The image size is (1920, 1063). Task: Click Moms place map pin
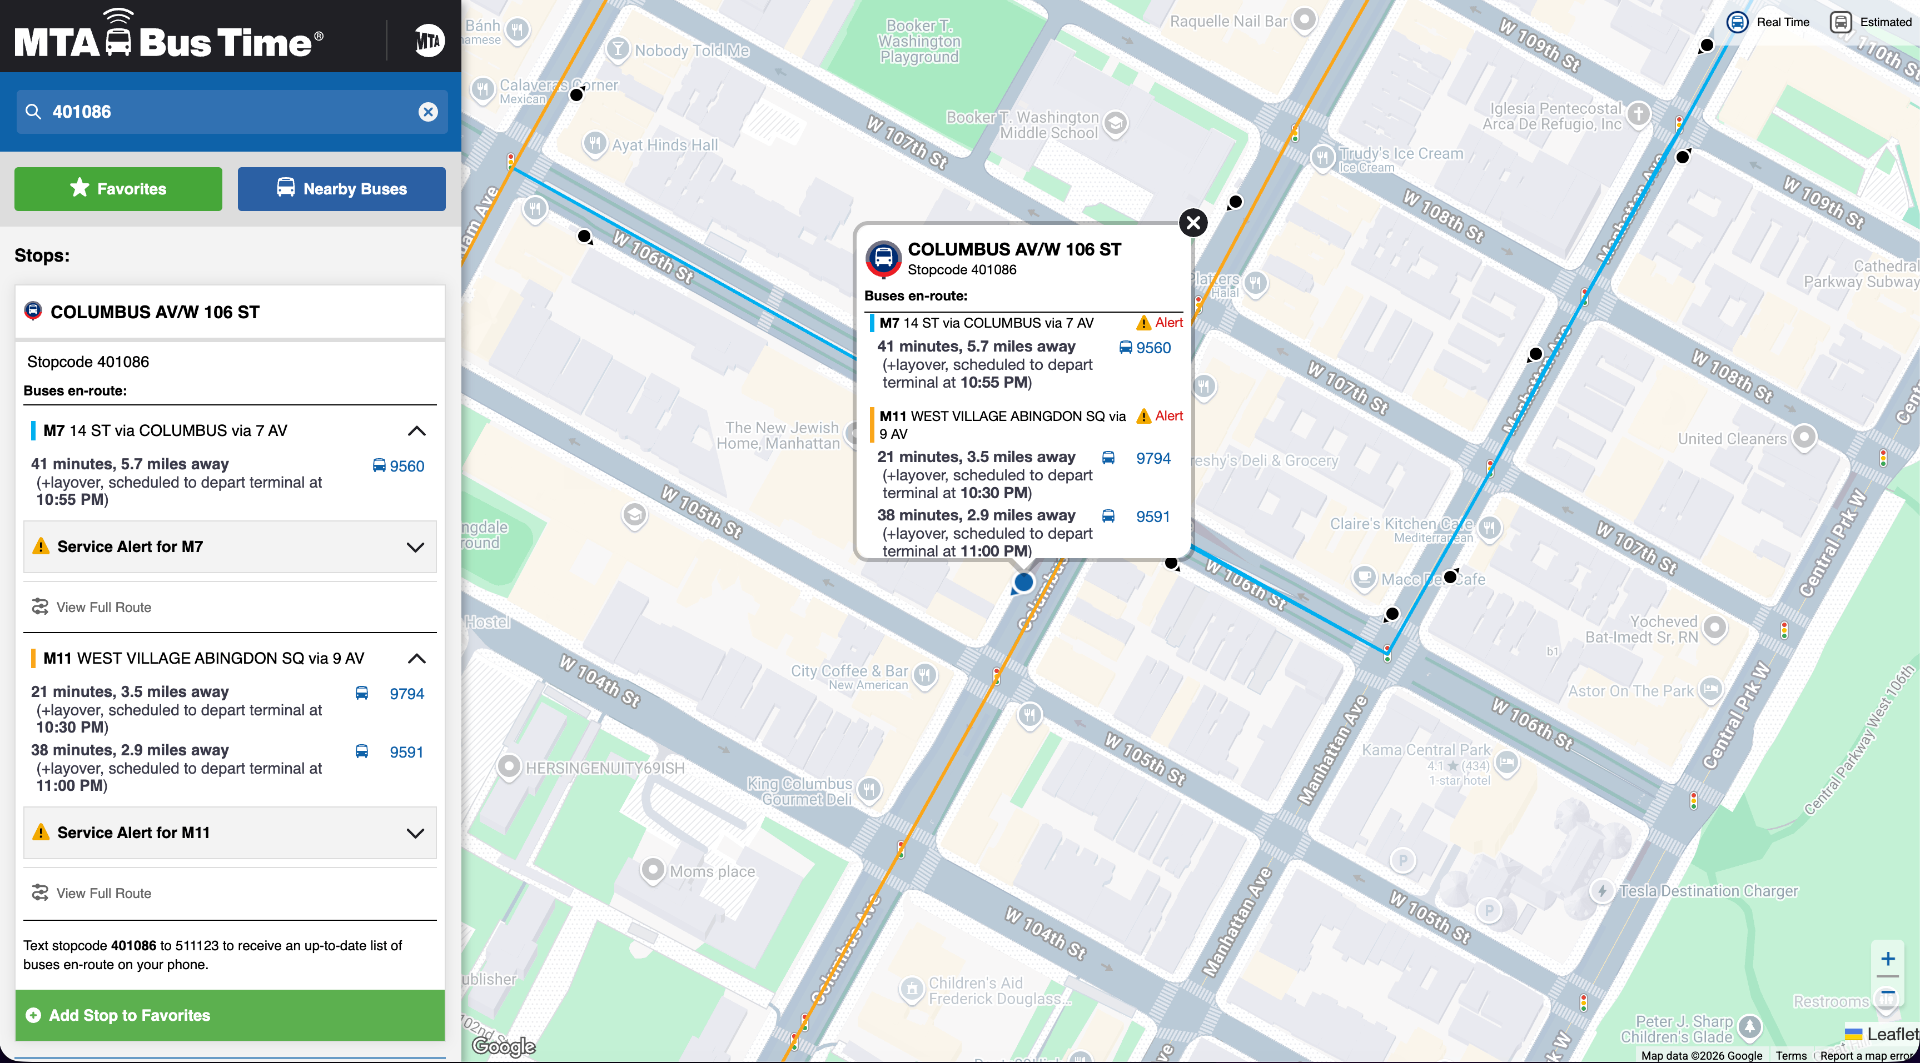point(653,870)
